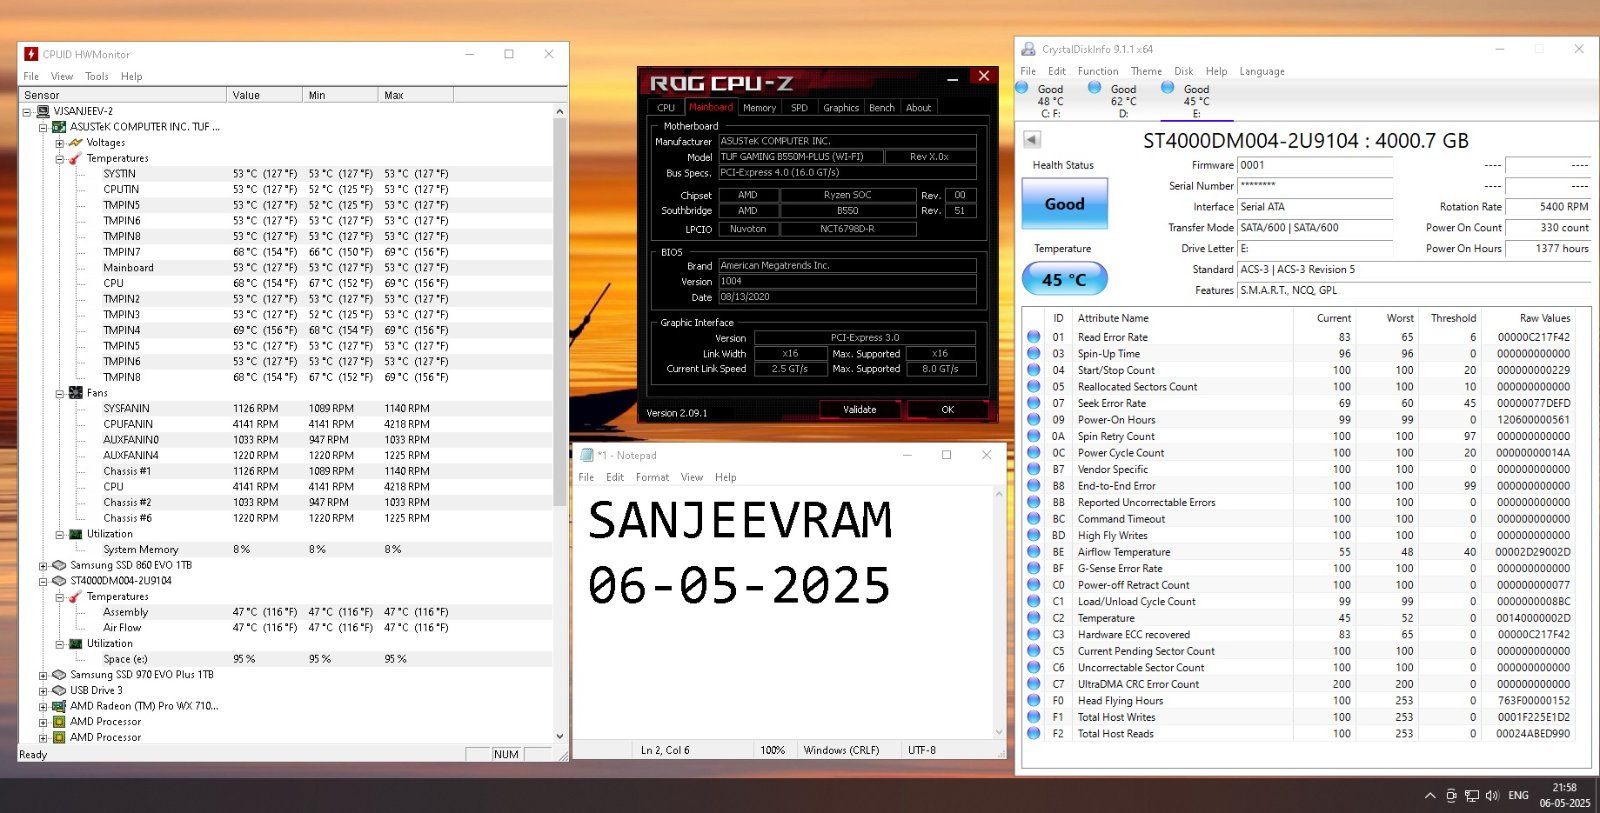1600x813 pixels.
Task: Collapse ST4000DM004-2U9104 node in HWMonitor
Action: [43, 581]
